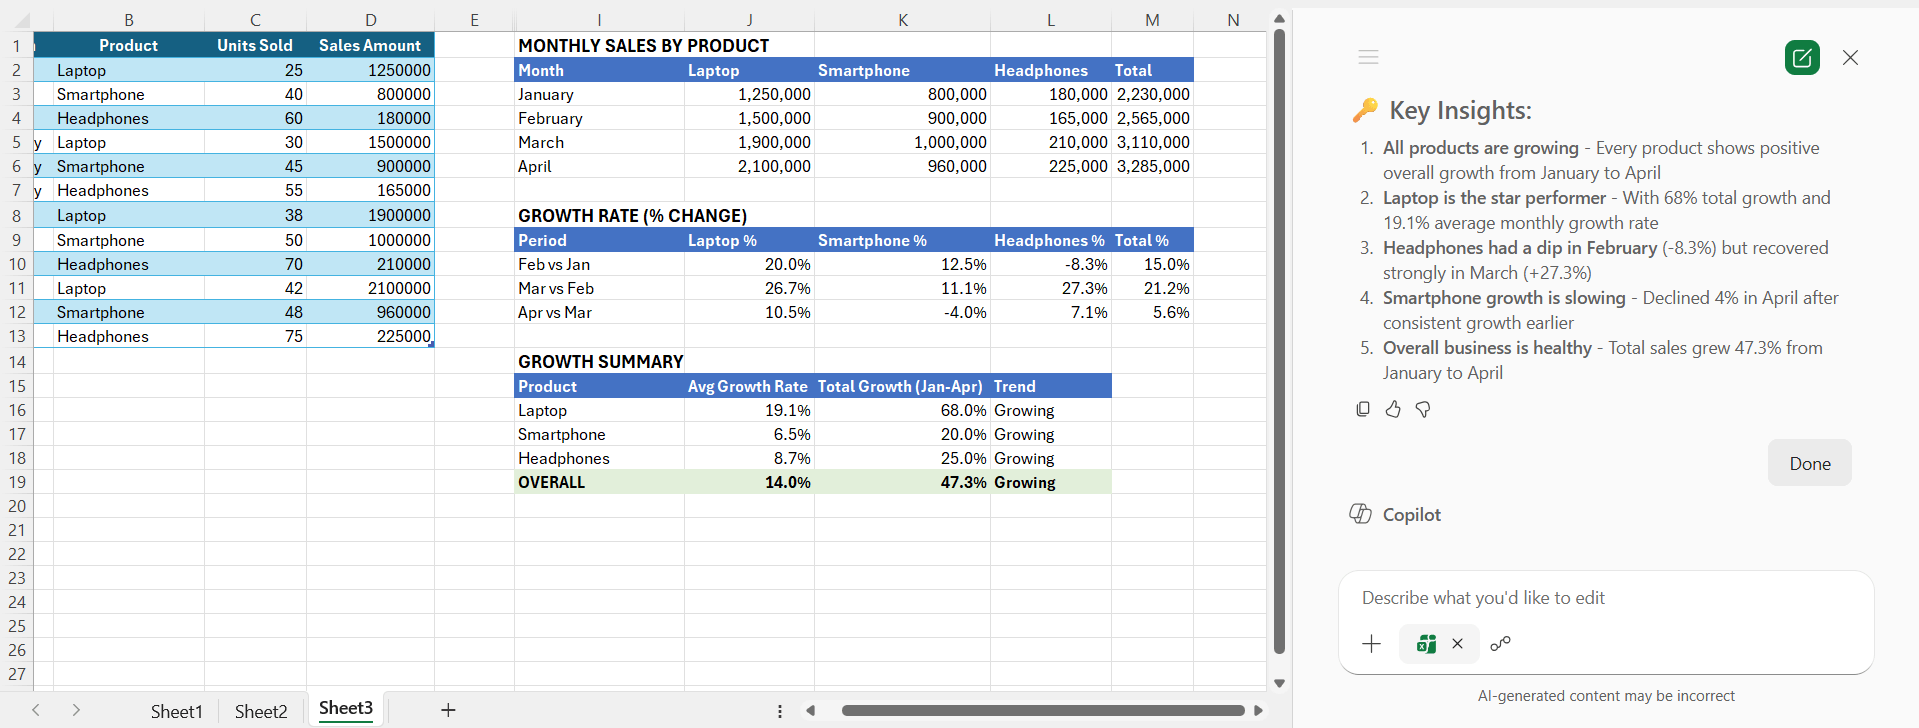Remove the attached Excel file chip
This screenshot has height=728, width=1919.
pyautogui.click(x=1458, y=644)
